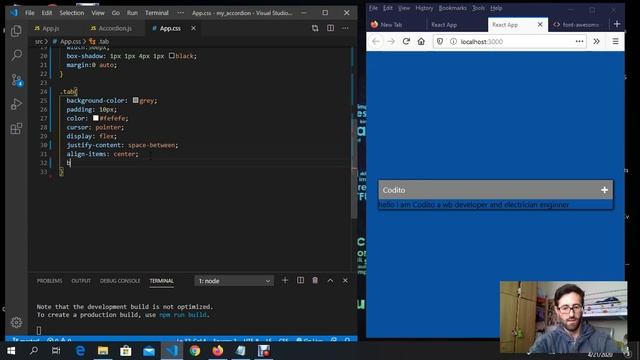Add a new terminal with the plus icon
This screenshot has width=640, height=360.
(285, 280)
